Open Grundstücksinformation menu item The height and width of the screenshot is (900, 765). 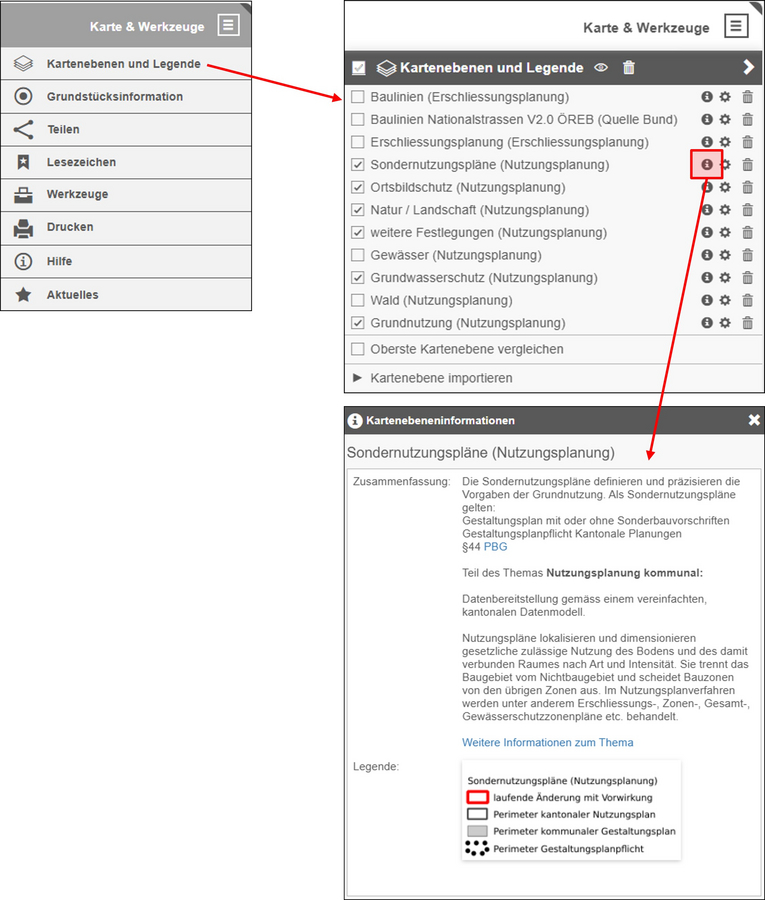(x=126, y=96)
